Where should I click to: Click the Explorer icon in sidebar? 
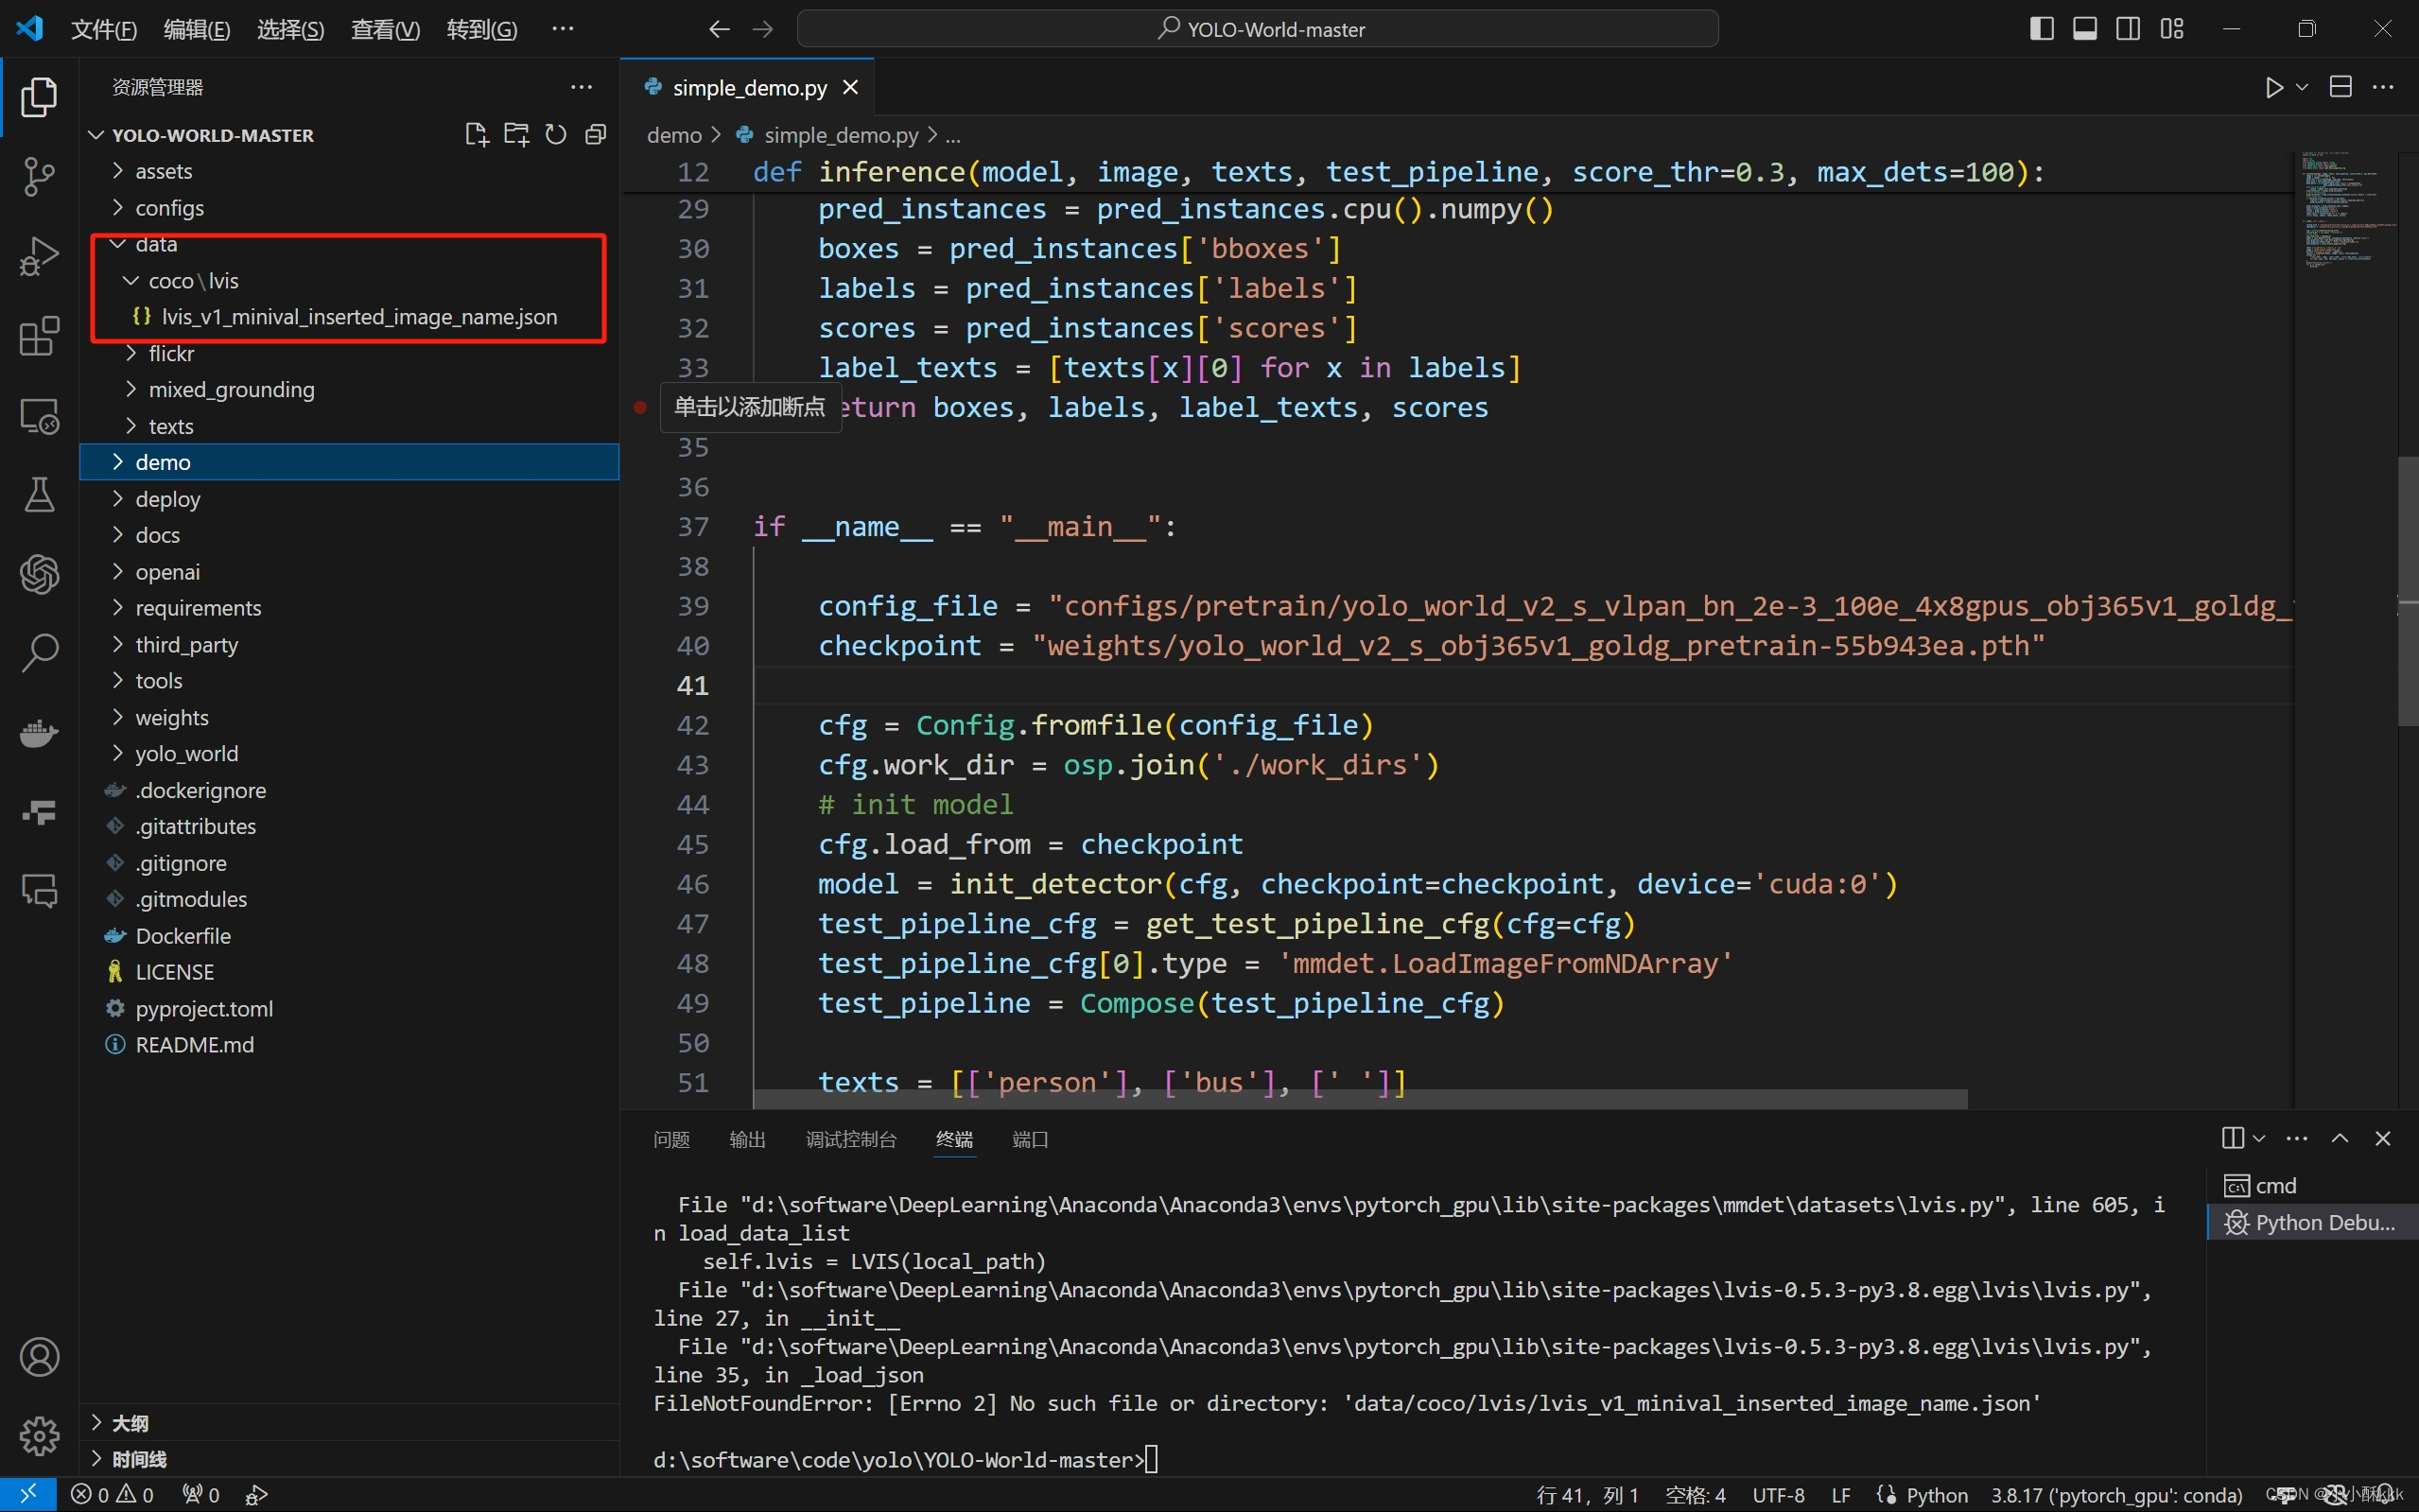(39, 97)
